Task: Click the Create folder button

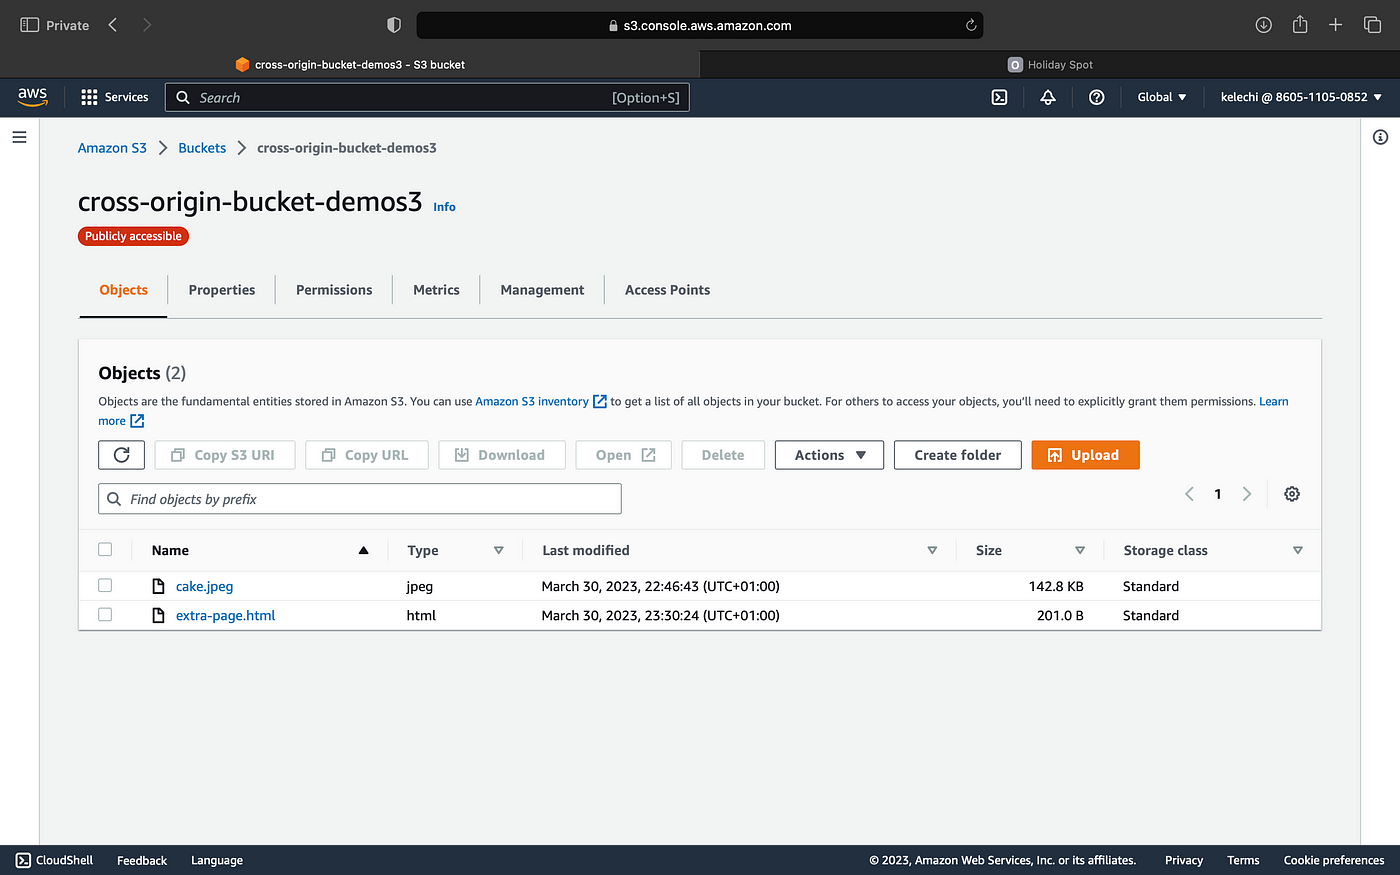Action: [958, 455]
